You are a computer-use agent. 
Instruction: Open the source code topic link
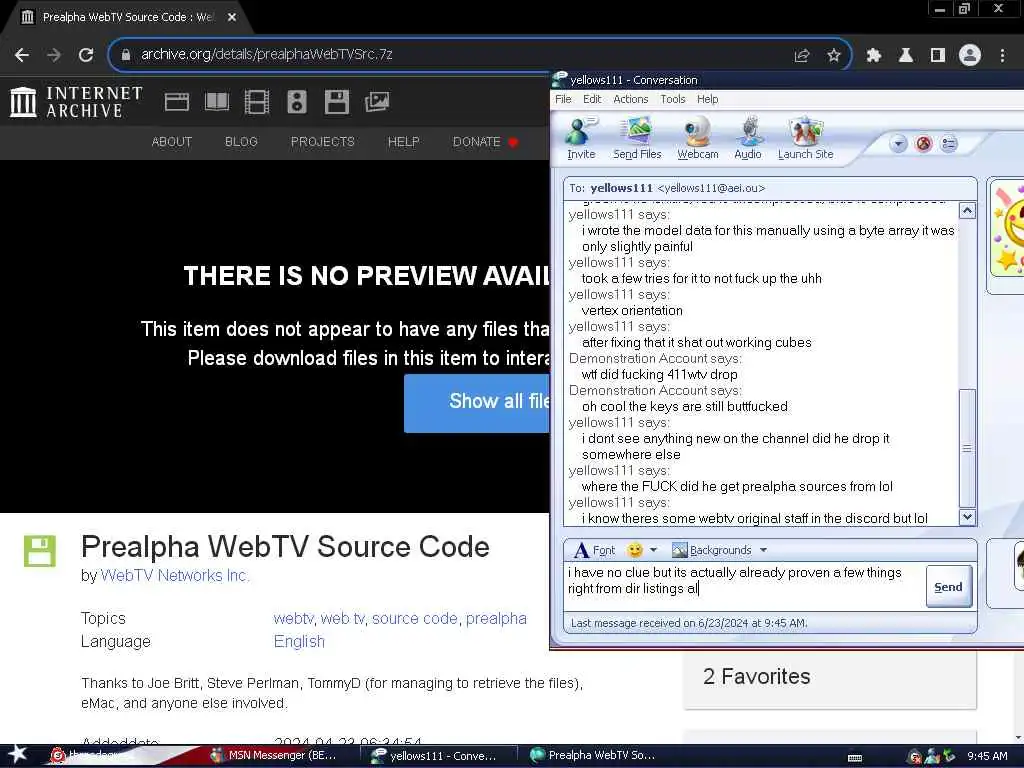click(x=415, y=618)
